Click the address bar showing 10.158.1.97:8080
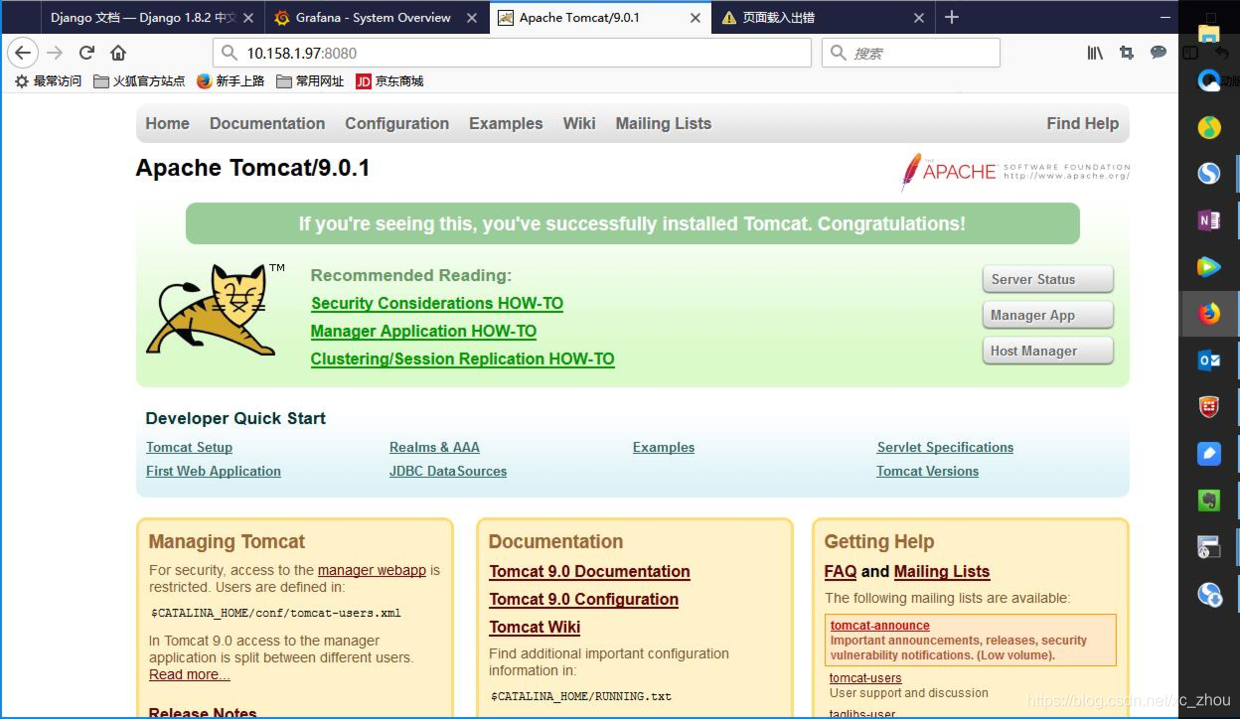Screen dimensions: 1240x719 (512, 53)
